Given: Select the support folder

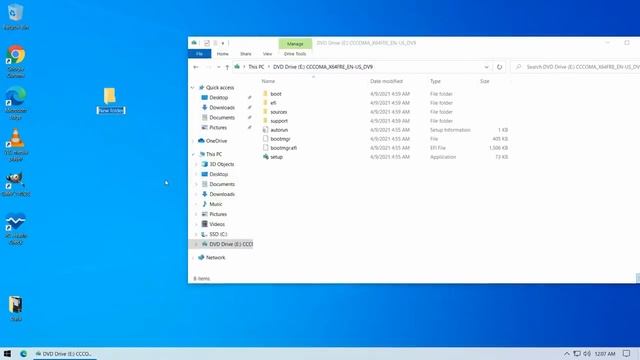Looking at the screenshot, I should (279, 121).
